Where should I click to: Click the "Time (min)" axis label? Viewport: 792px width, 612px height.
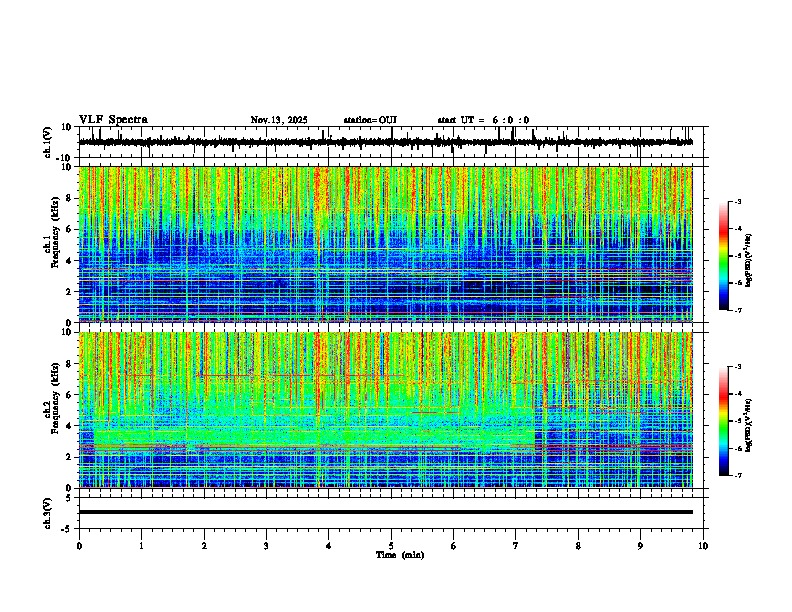click(400, 555)
